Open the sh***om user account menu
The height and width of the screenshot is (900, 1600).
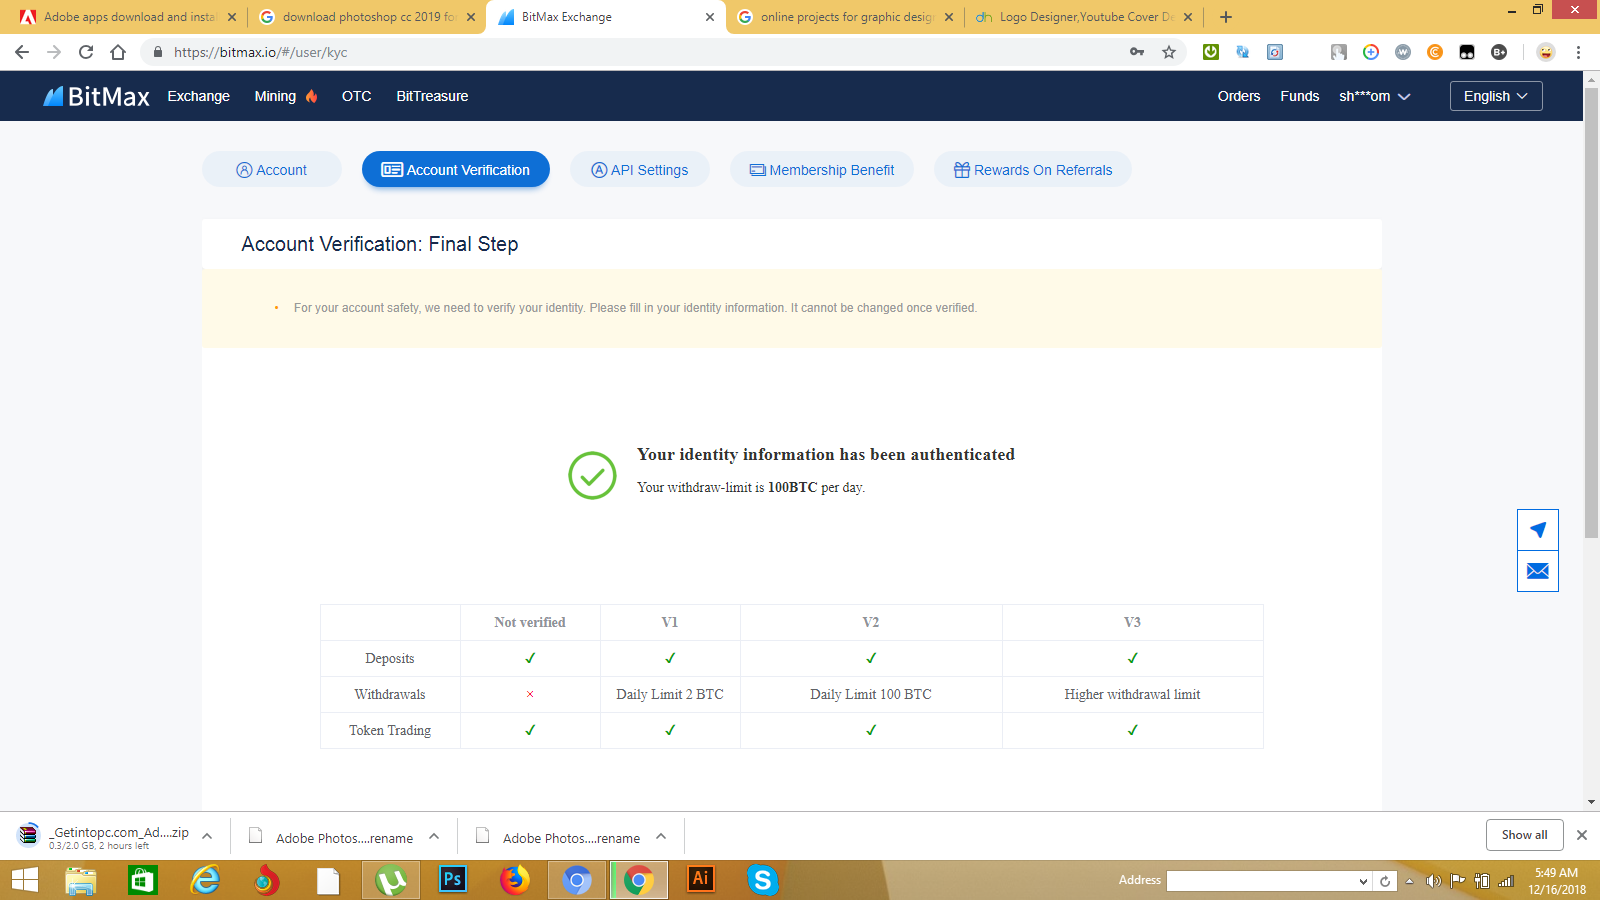1375,96
